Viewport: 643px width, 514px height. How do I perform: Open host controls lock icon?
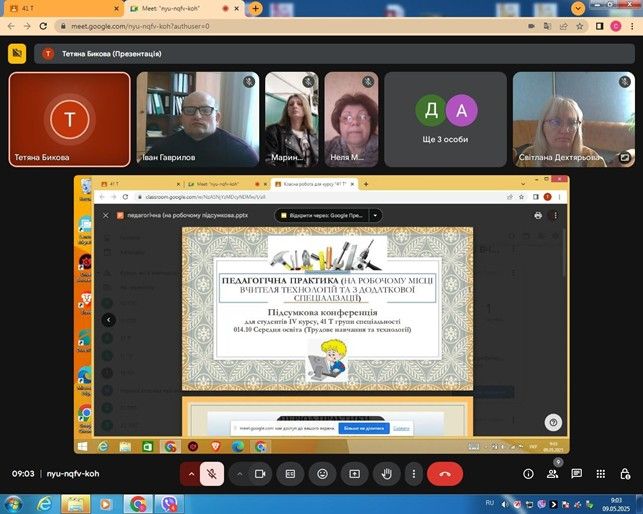[624, 473]
